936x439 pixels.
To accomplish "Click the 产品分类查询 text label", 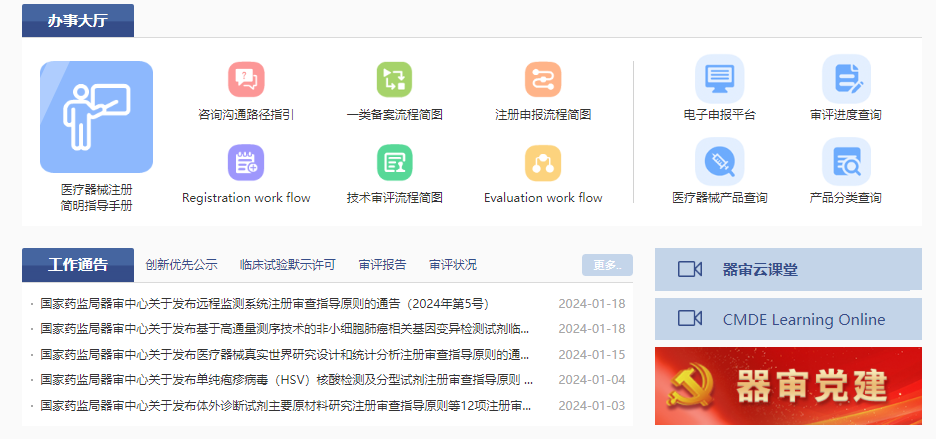I will pyautogui.click(x=846, y=198).
